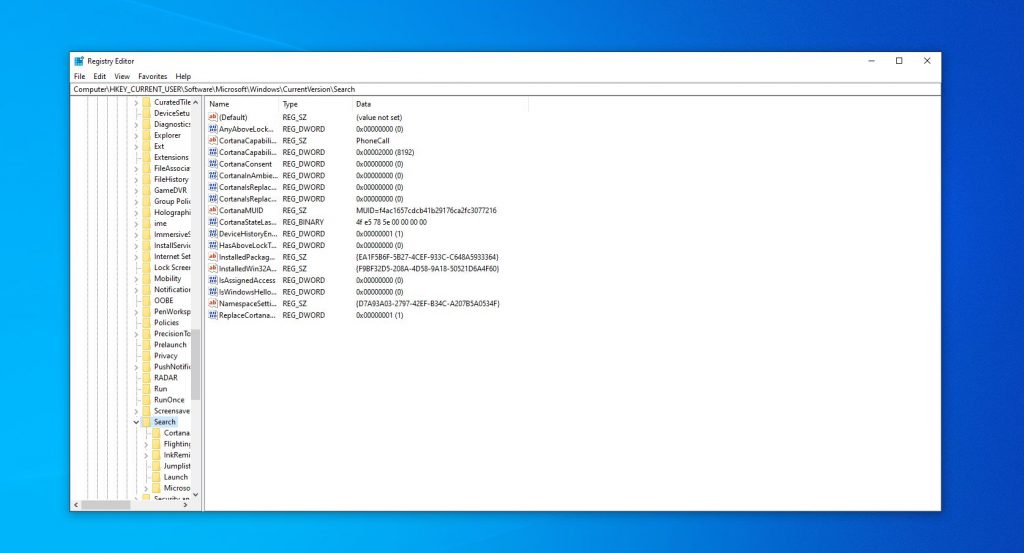Expand the Flighting subkey under Search
Viewport: 1024px width, 553px height.
146,444
